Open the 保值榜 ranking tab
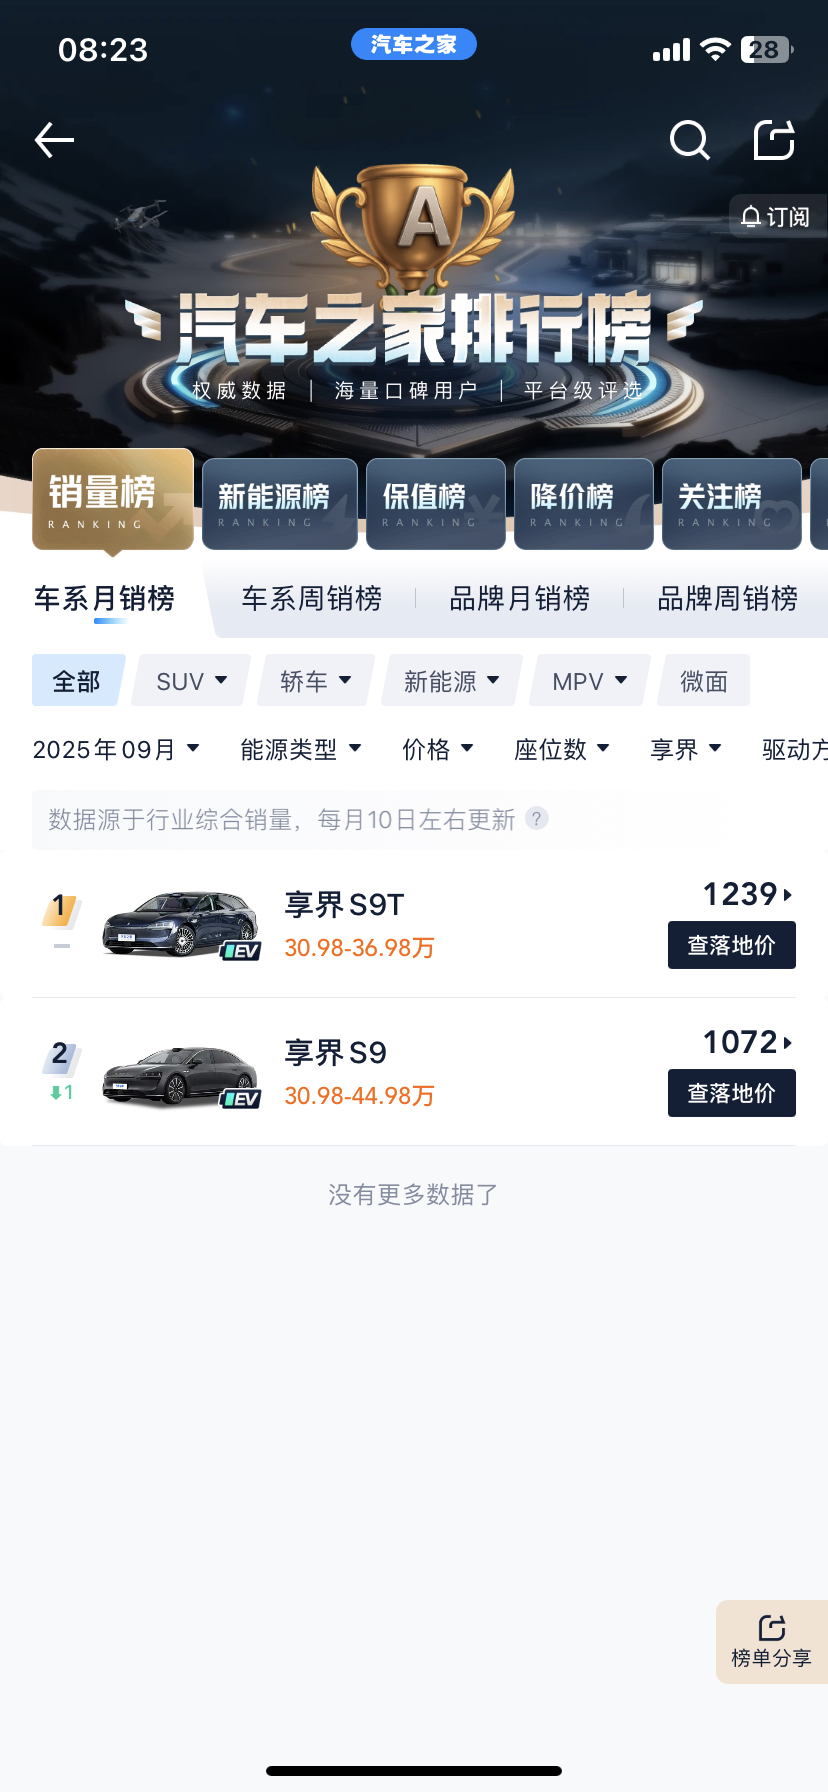The image size is (828, 1792). [x=435, y=503]
